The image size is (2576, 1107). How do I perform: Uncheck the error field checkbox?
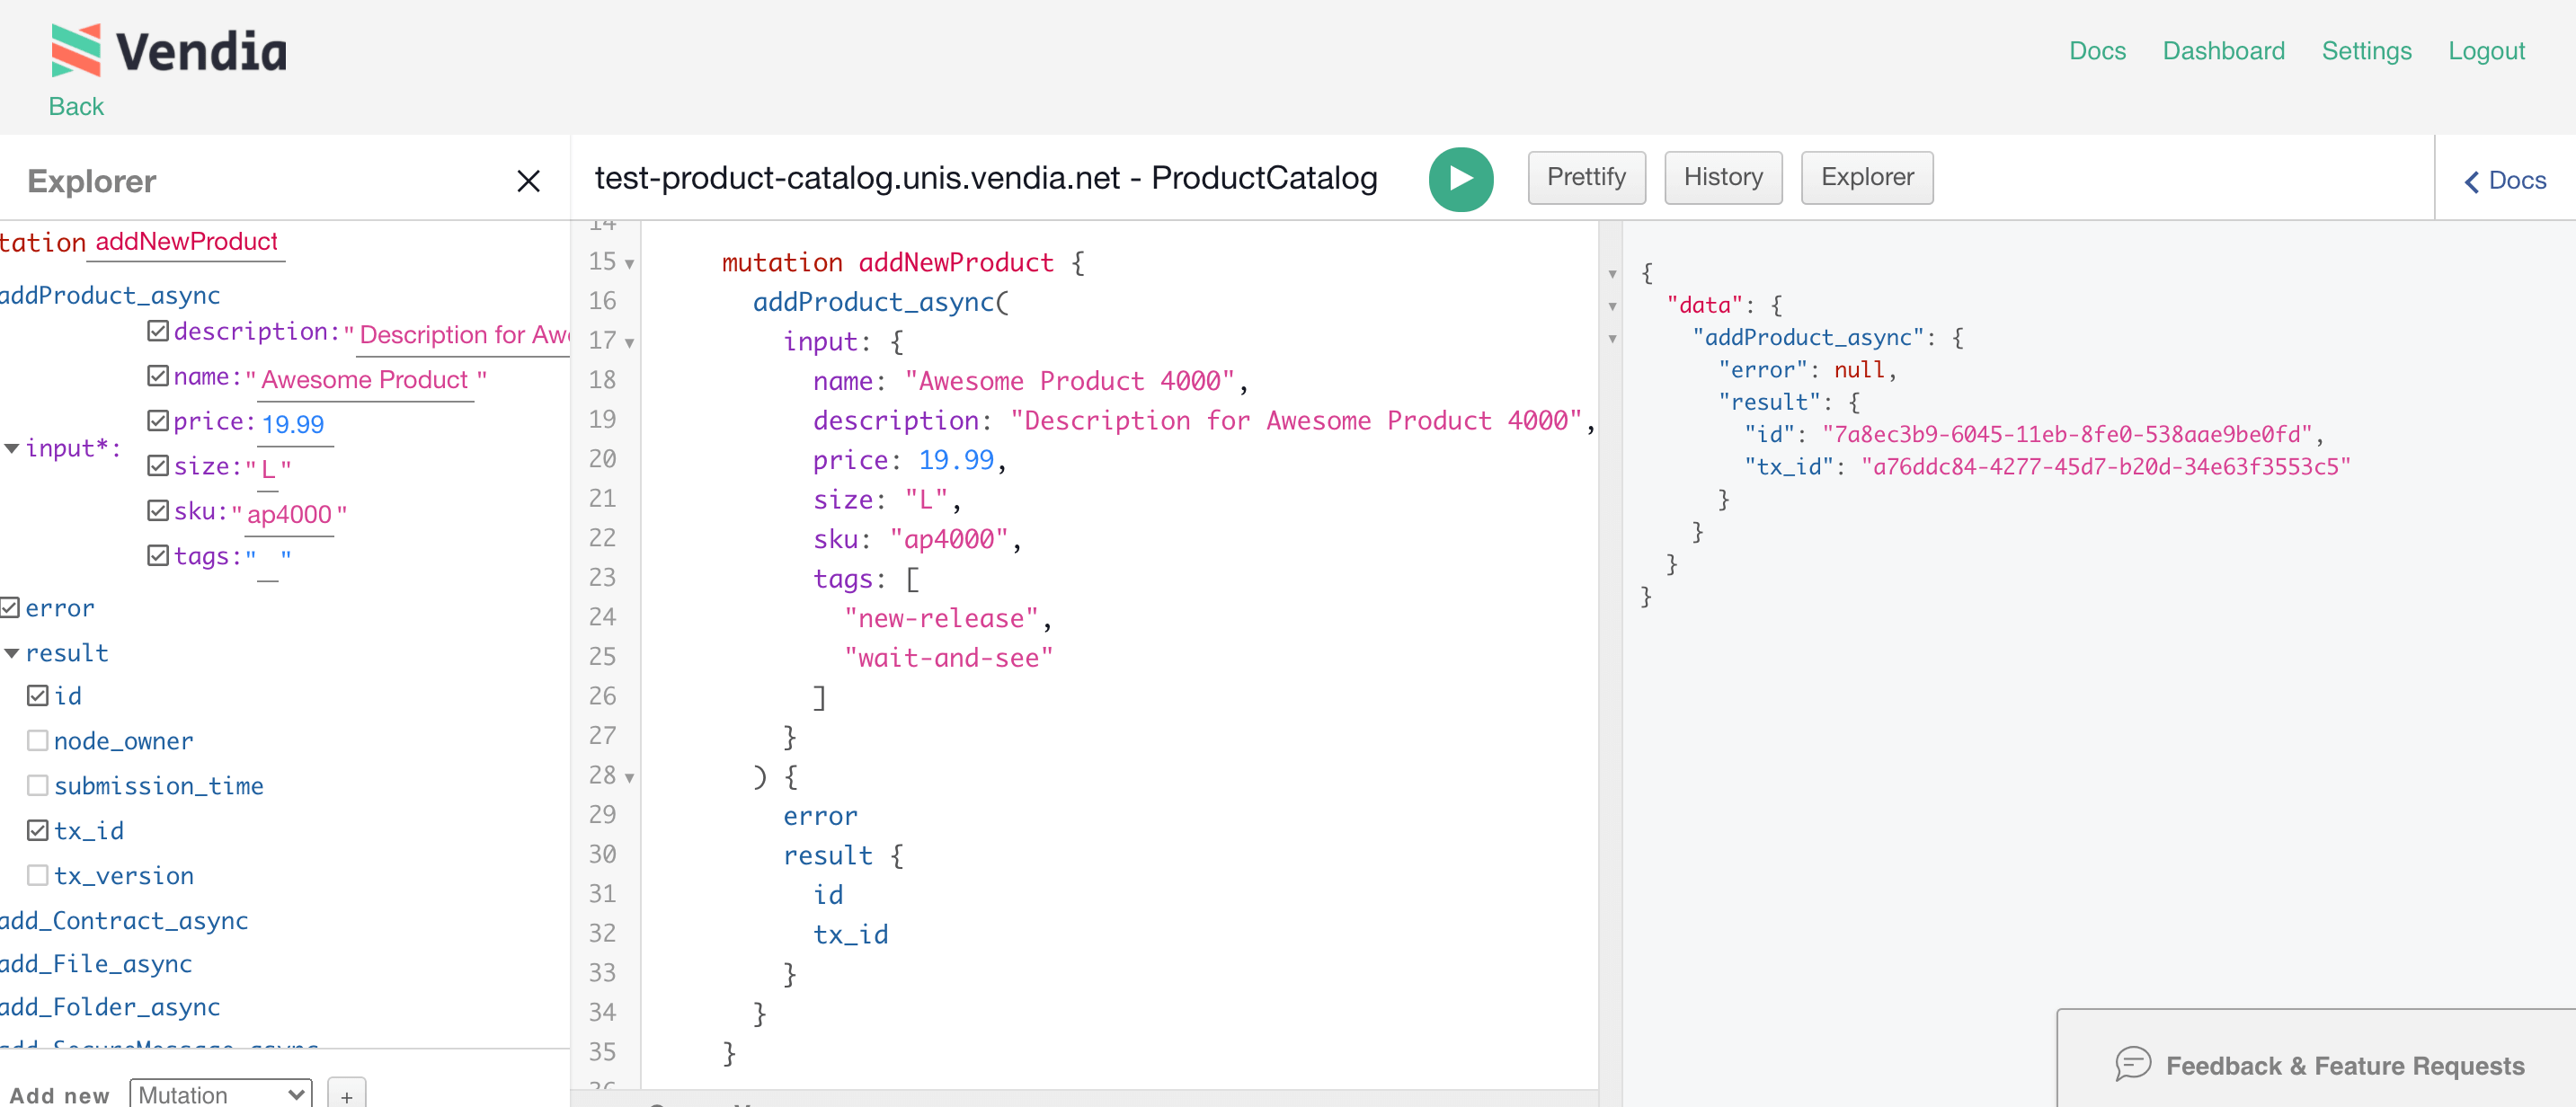tap(10, 608)
